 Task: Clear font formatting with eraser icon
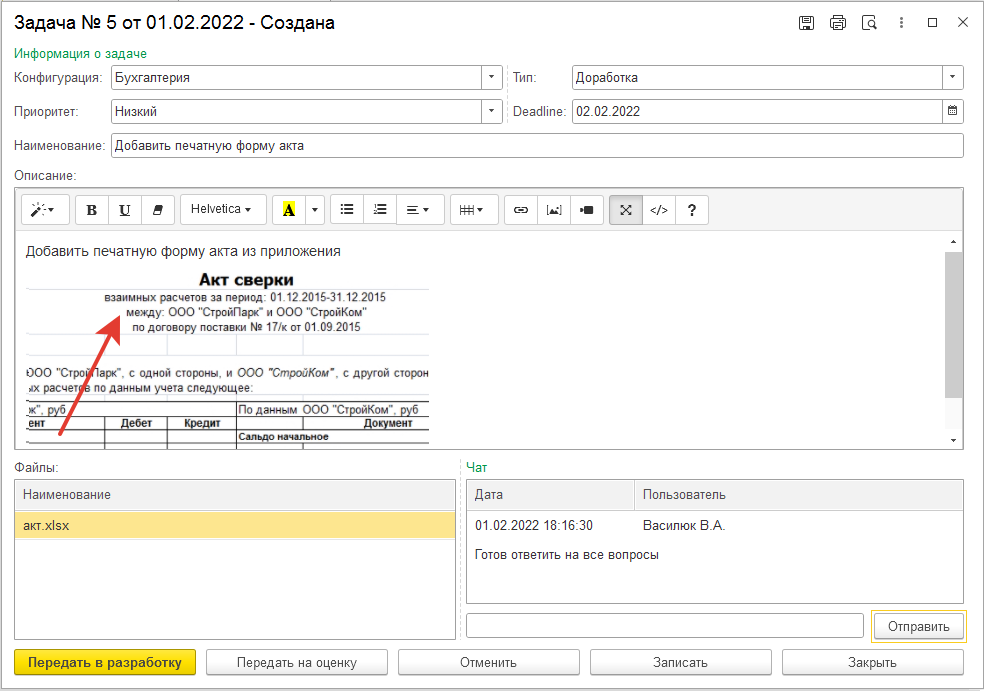157,210
